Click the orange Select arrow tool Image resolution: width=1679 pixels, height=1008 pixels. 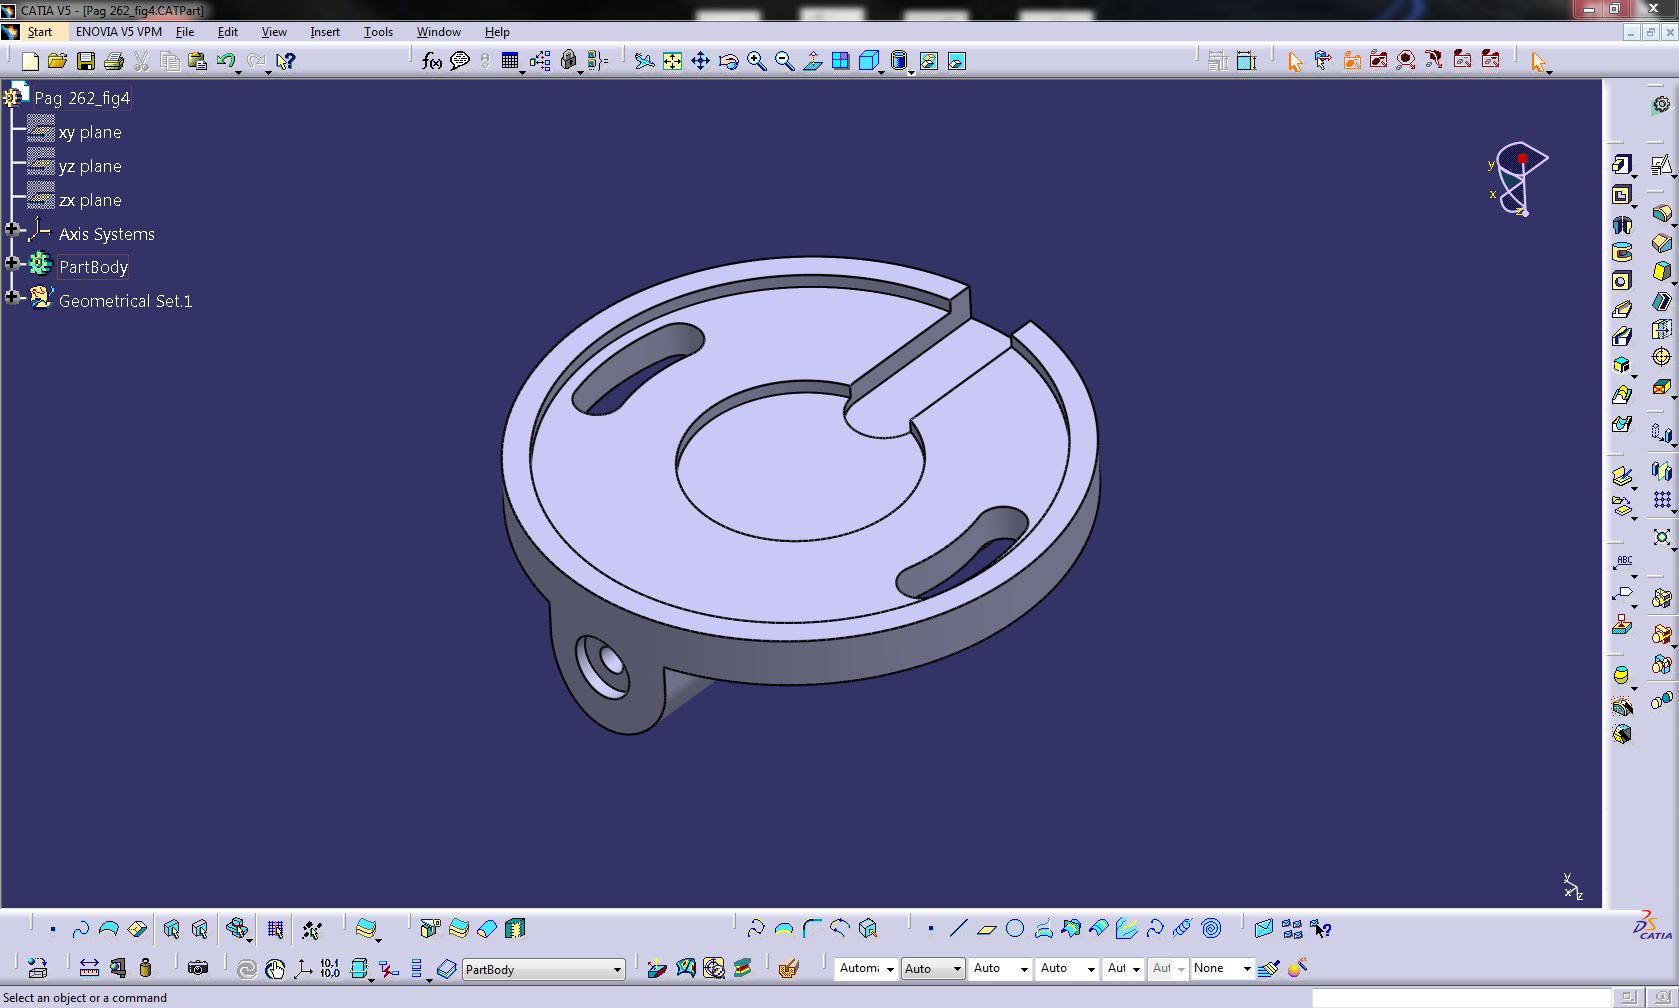[1295, 62]
